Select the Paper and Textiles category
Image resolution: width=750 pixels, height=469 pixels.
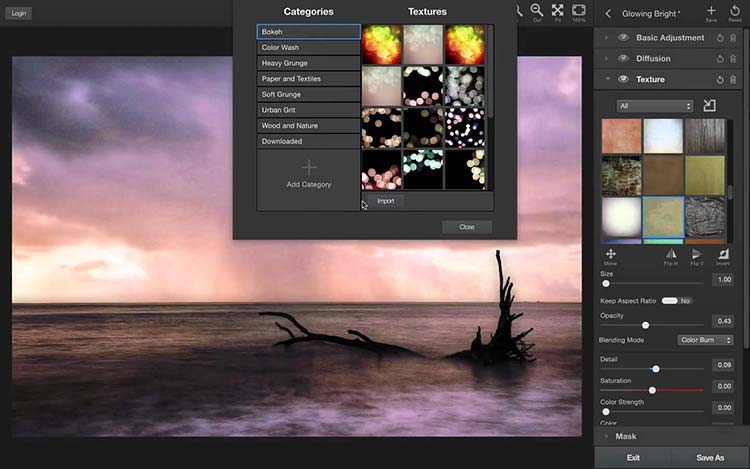[309, 79]
